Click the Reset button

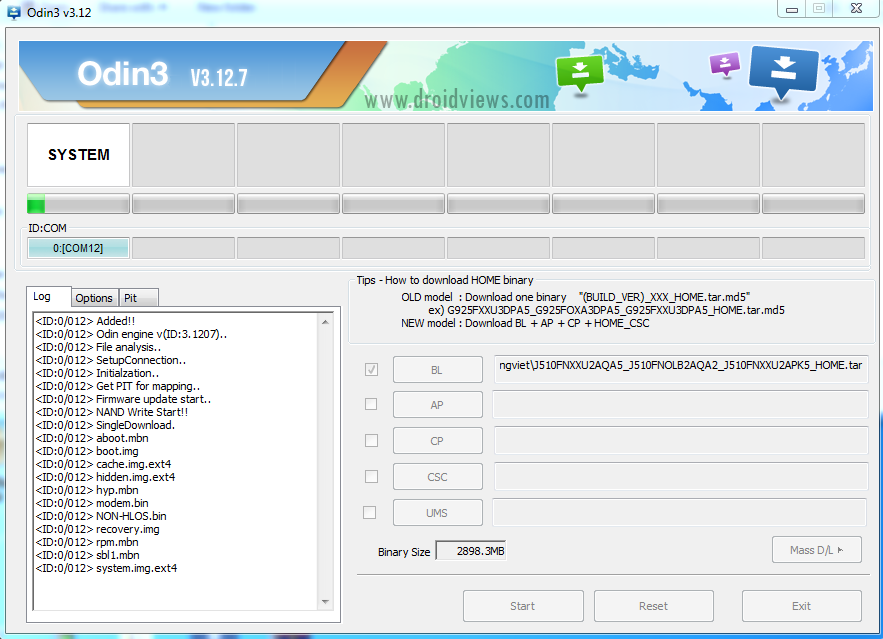(x=654, y=606)
